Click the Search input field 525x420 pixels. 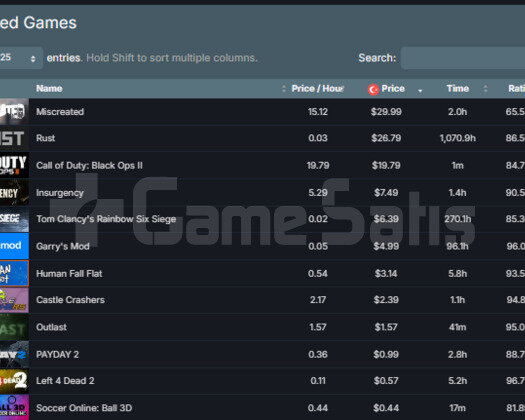pos(463,58)
